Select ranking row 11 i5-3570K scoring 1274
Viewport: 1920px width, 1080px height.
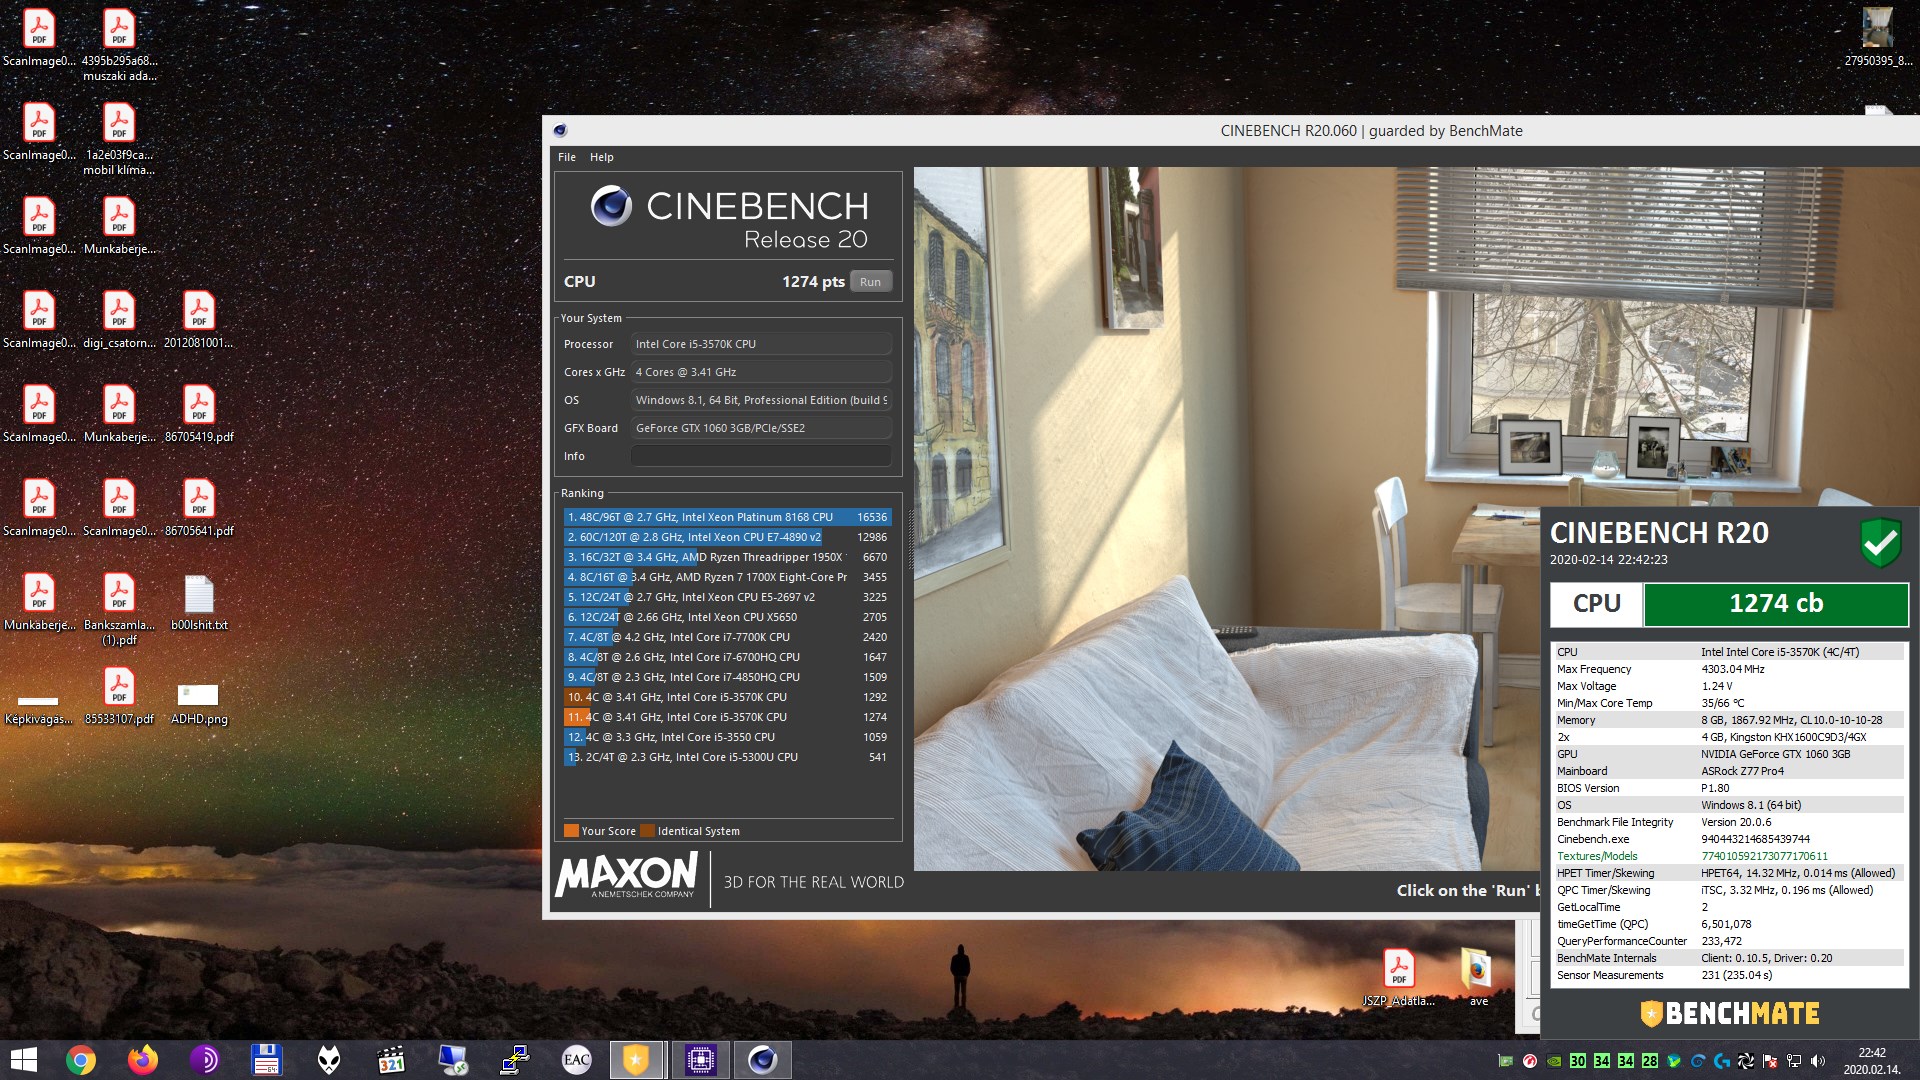pos(727,717)
